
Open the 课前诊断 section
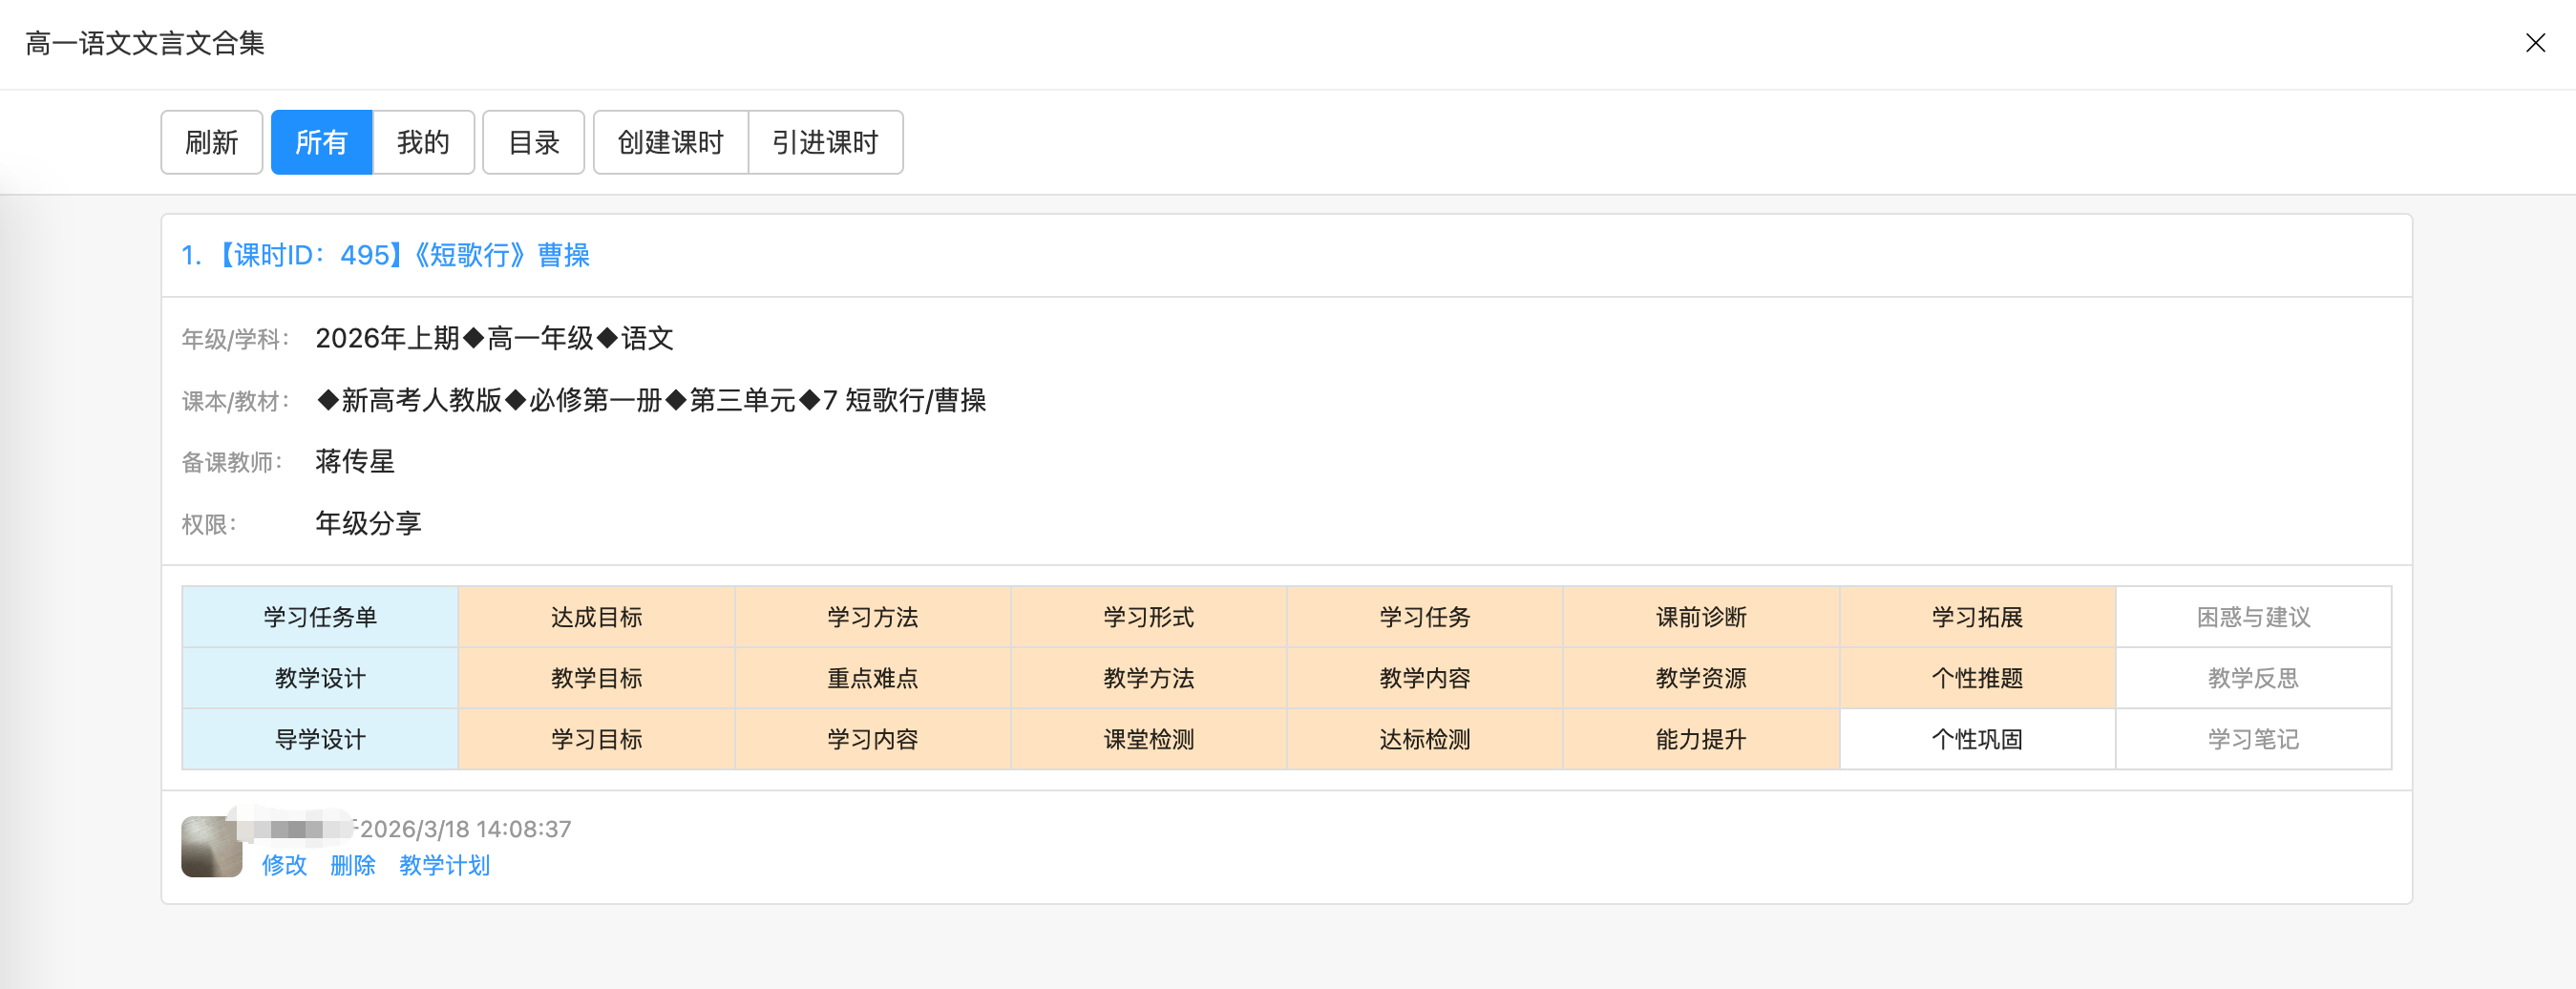click(x=1700, y=617)
